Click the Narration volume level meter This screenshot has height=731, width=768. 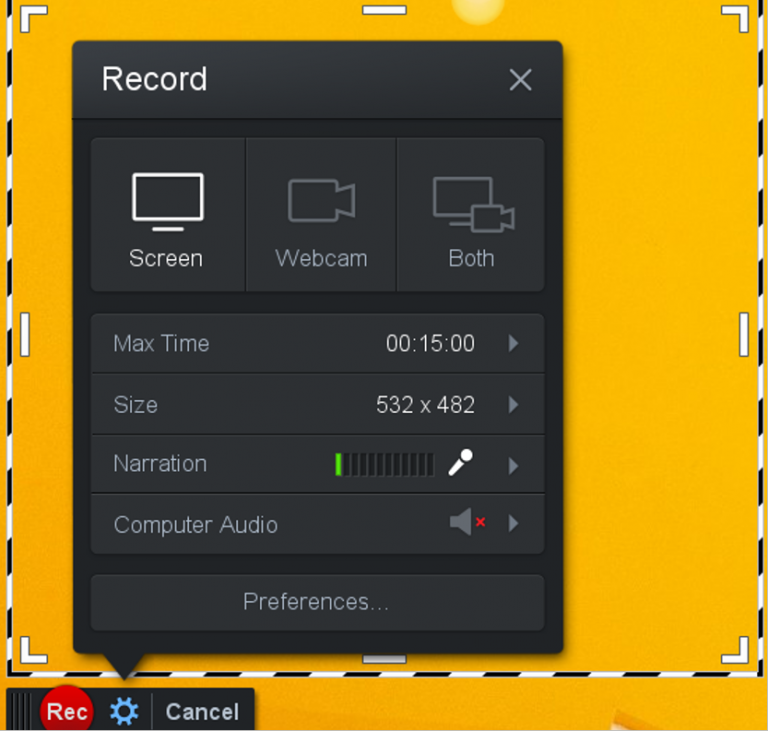click(384, 464)
